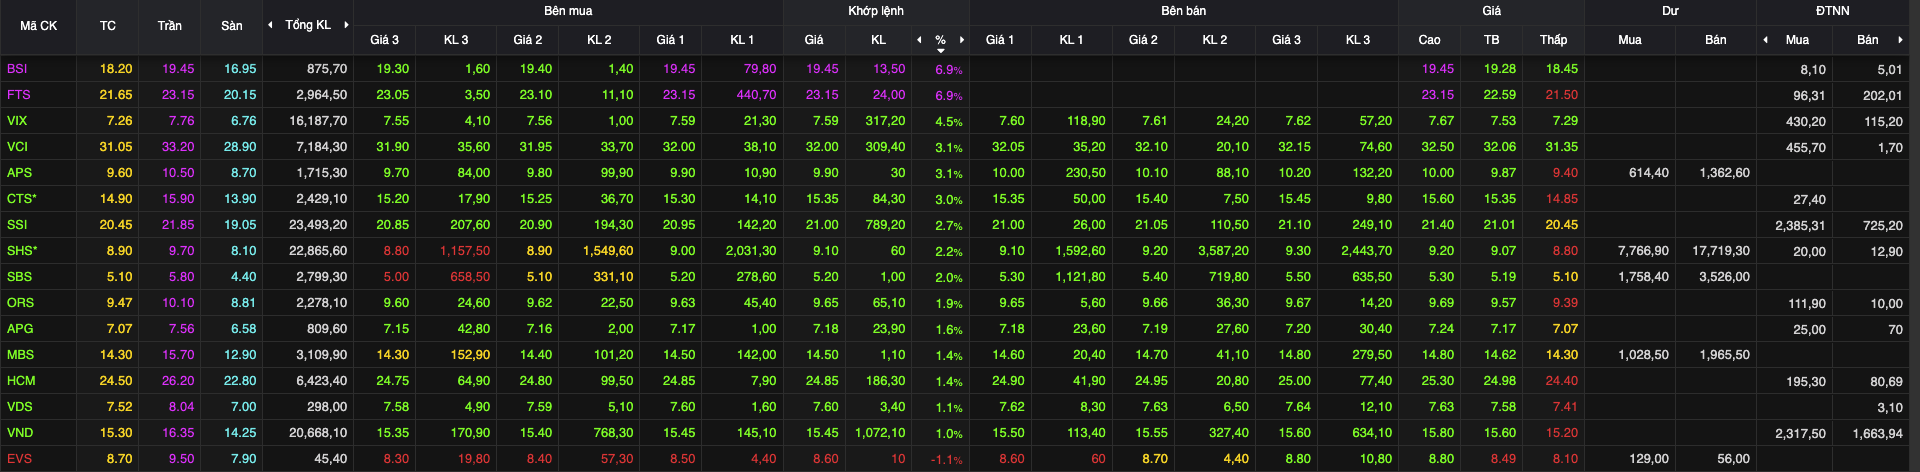Open stock symbol VIX
This screenshot has width=1920, height=472.
pyautogui.click(x=17, y=121)
